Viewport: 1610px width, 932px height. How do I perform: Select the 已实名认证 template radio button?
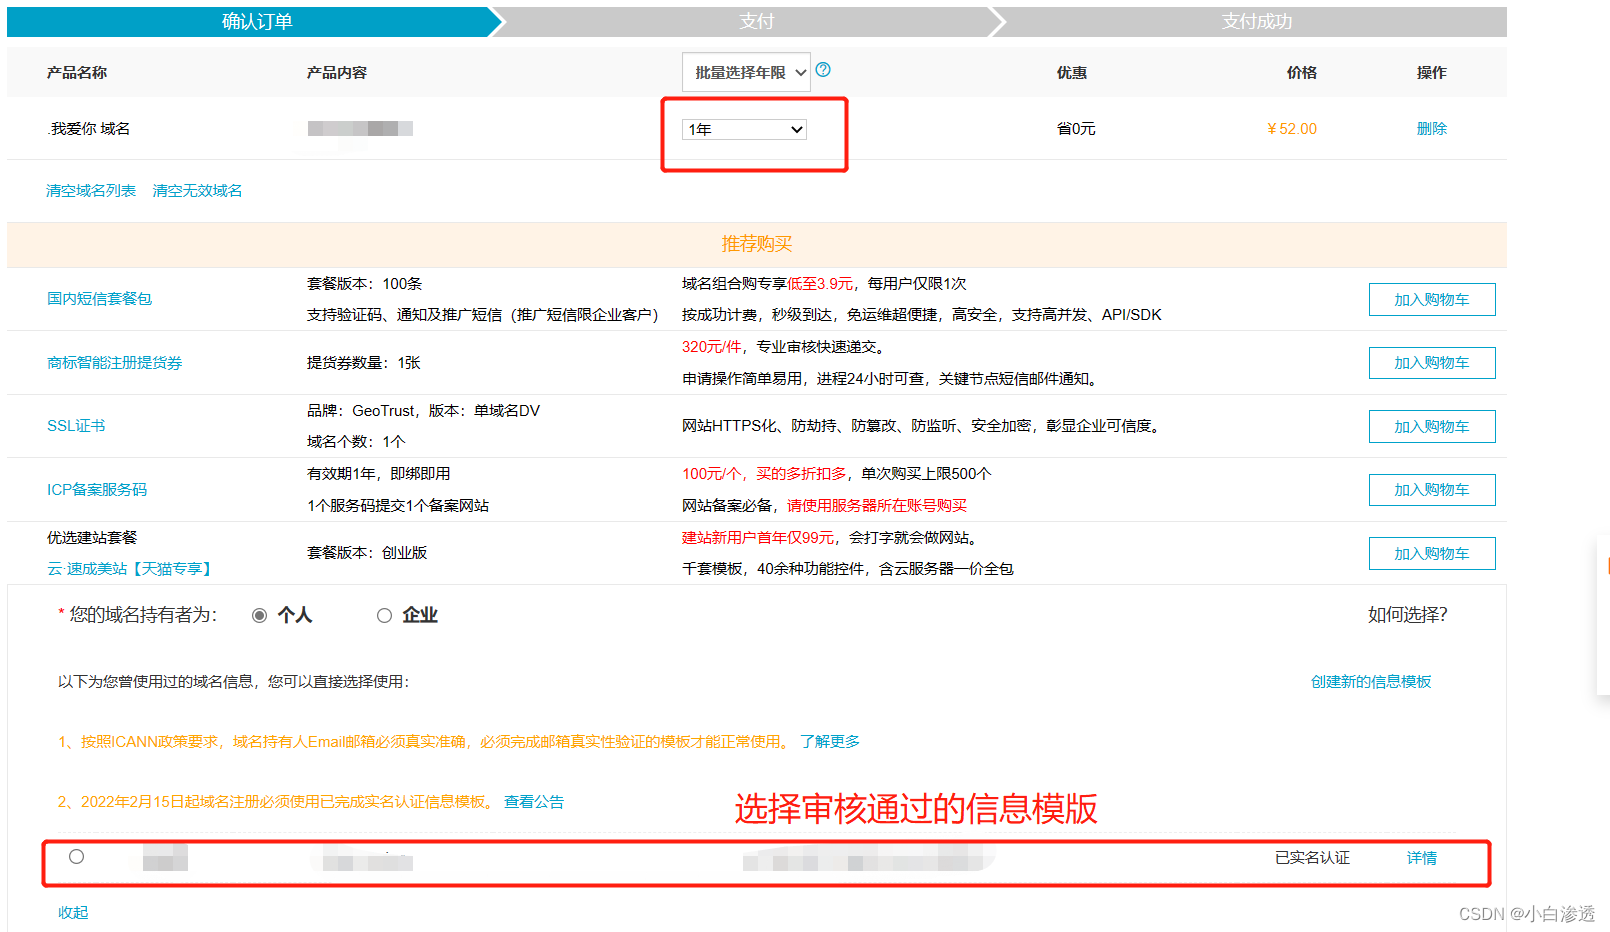[76, 856]
